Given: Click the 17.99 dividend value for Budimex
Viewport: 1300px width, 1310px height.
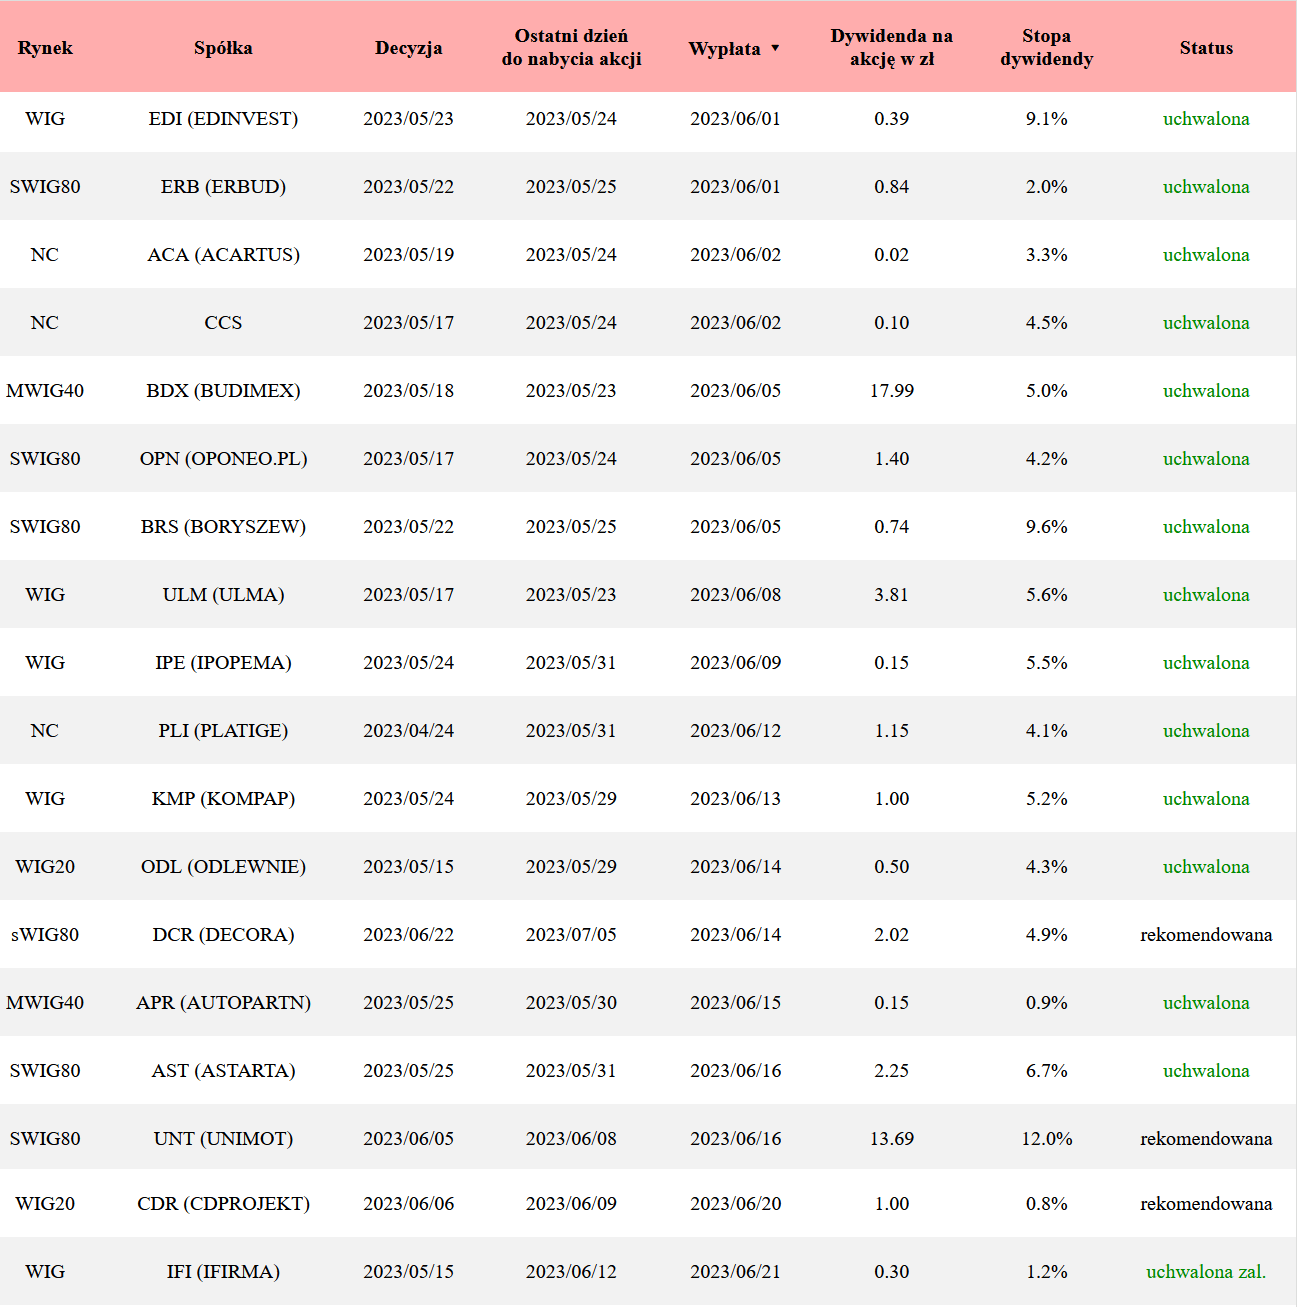Looking at the screenshot, I should pyautogui.click(x=891, y=391).
